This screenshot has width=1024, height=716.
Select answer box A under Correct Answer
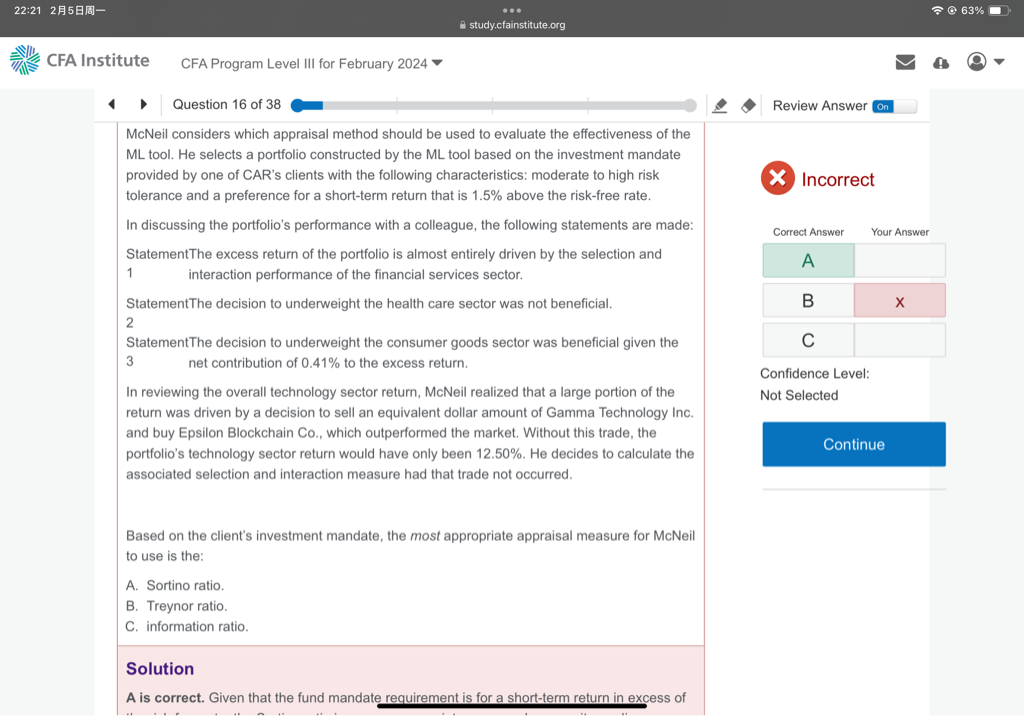[808, 261]
